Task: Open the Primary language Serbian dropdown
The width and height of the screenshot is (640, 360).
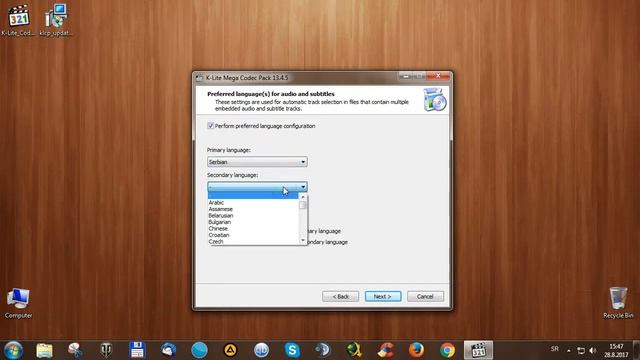Action: 257,162
